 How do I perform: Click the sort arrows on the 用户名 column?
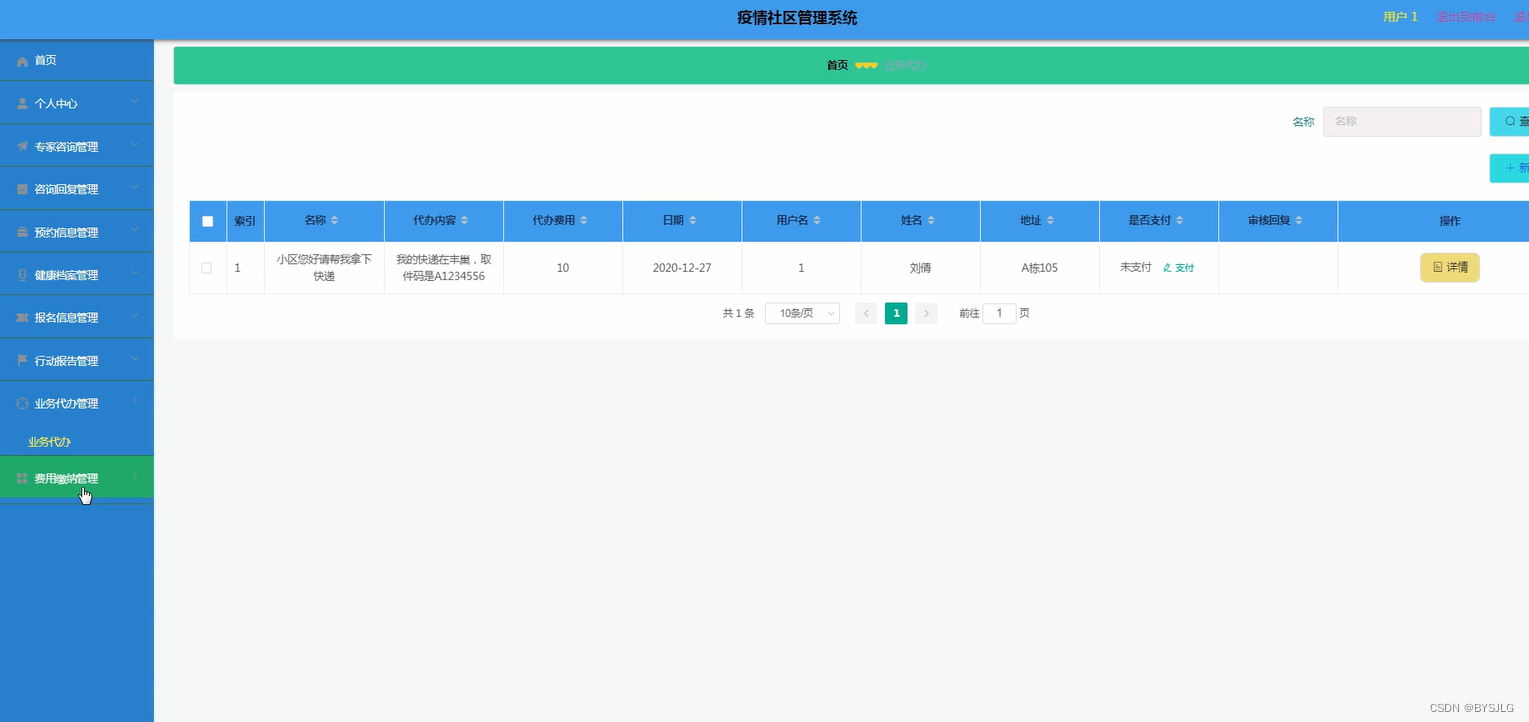tap(816, 221)
